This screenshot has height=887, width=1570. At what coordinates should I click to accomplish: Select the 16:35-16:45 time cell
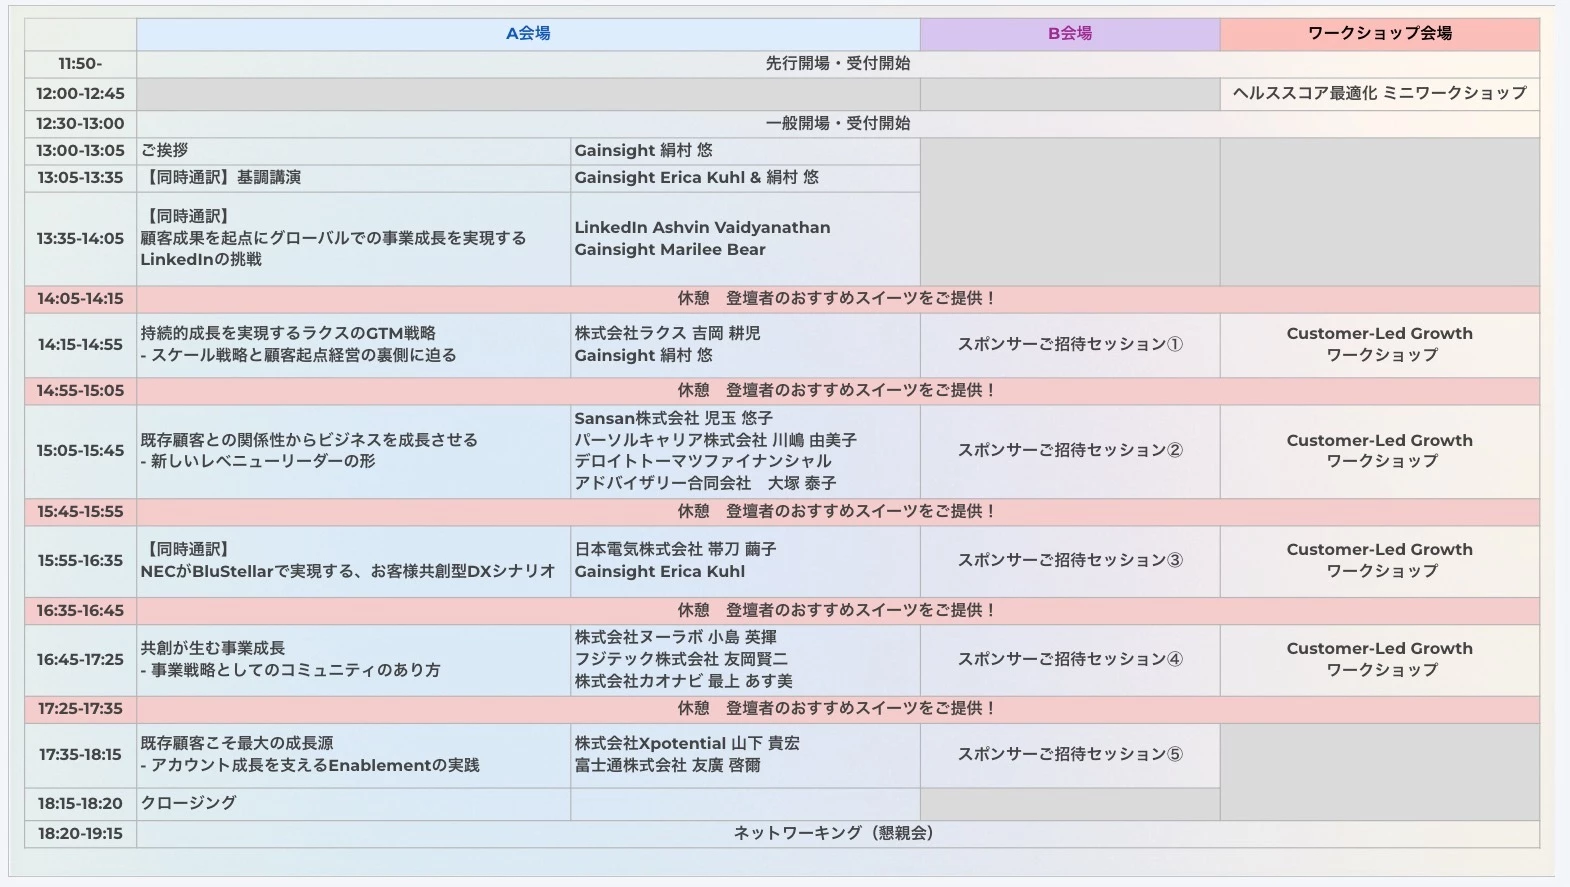pyautogui.click(x=80, y=611)
